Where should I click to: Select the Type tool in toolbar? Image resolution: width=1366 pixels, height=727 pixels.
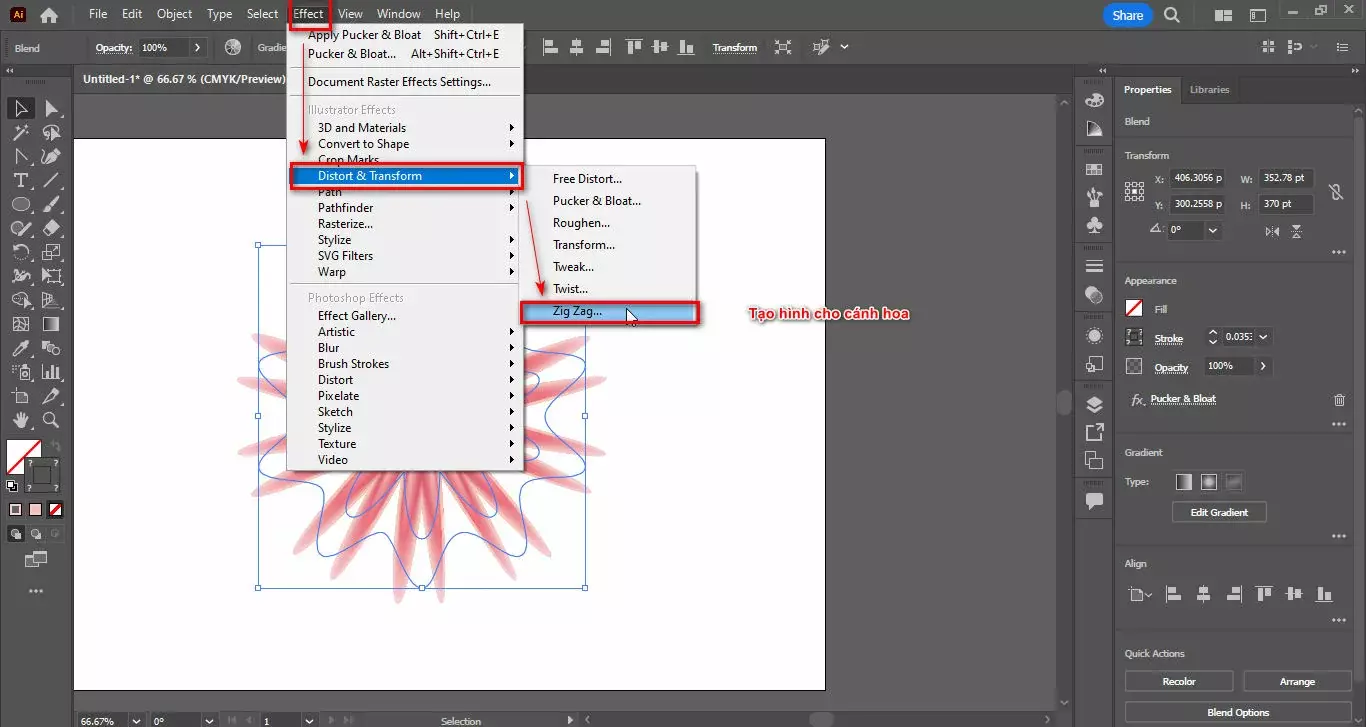[20, 180]
